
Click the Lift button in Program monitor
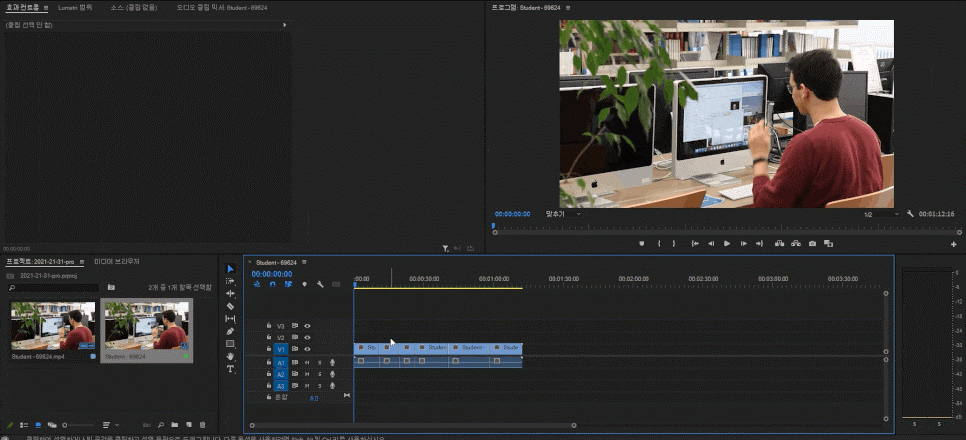779,243
